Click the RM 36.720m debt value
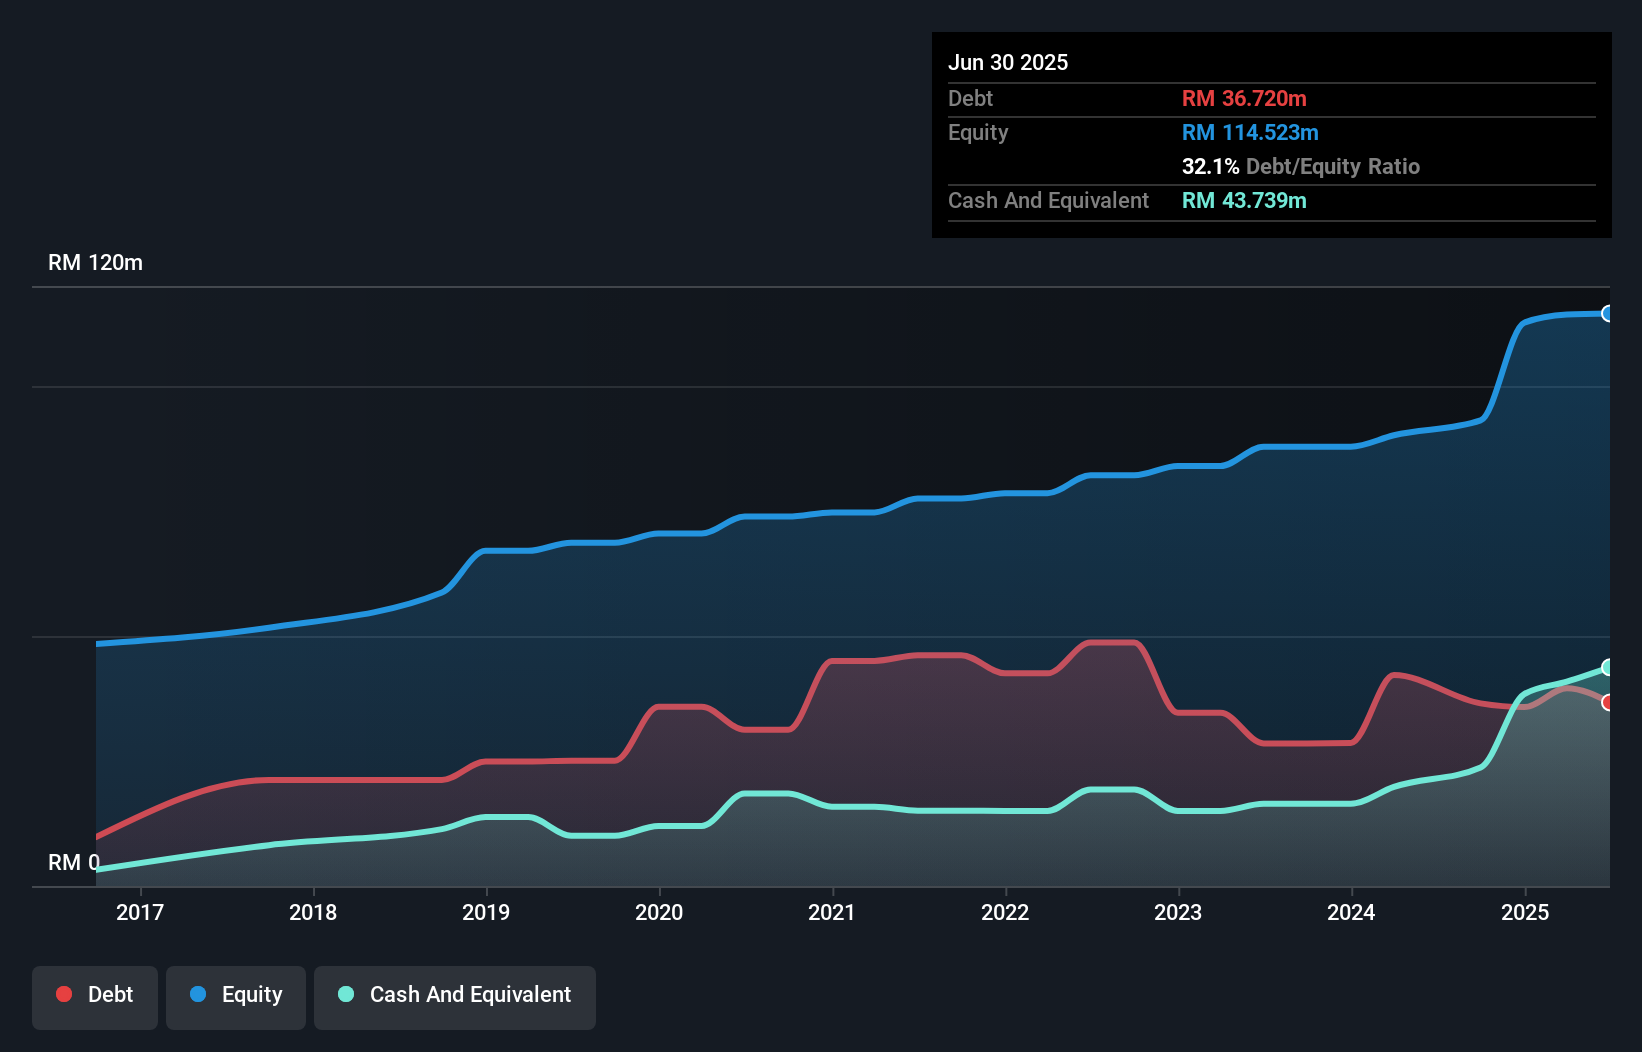1642x1052 pixels. 1244,98
